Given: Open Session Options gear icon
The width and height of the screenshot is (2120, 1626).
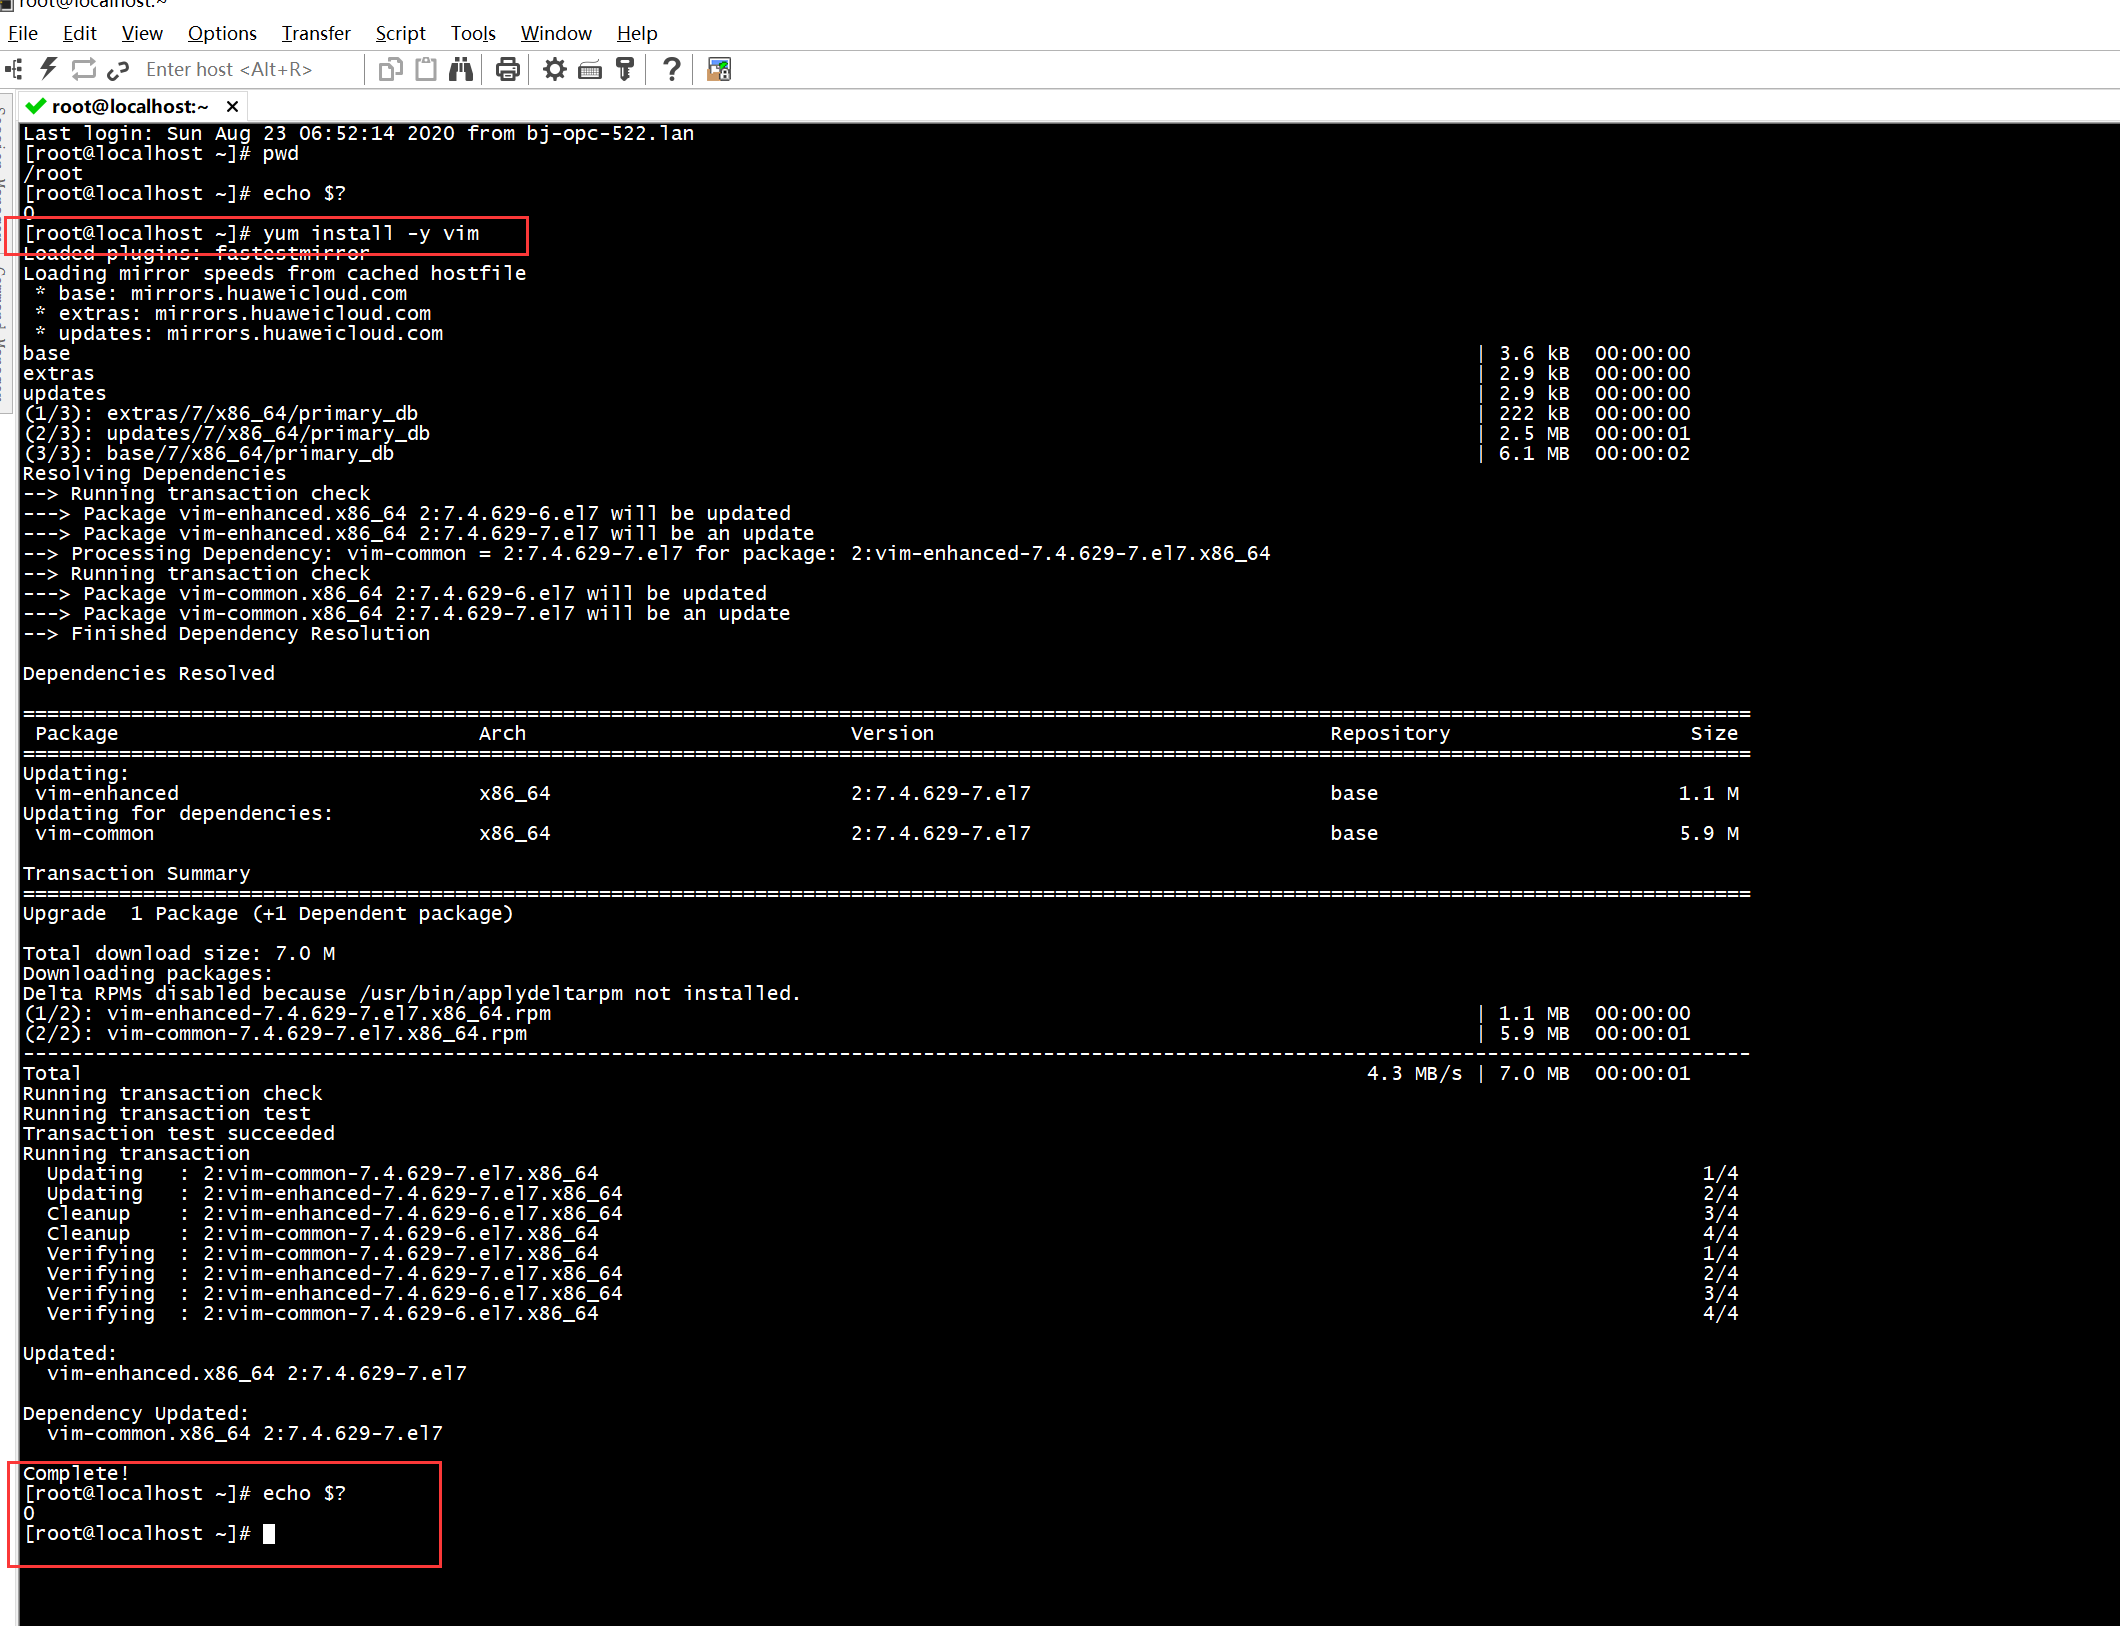Looking at the screenshot, I should point(554,69).
